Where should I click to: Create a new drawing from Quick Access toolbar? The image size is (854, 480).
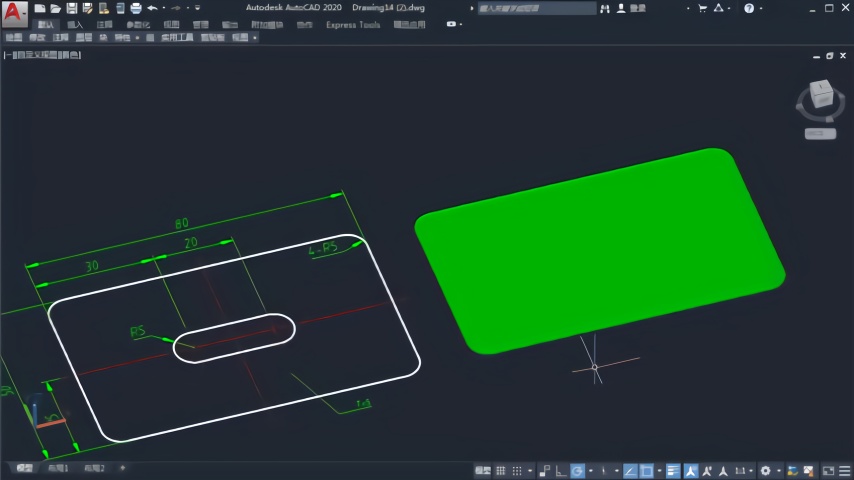tap(39, 8)
